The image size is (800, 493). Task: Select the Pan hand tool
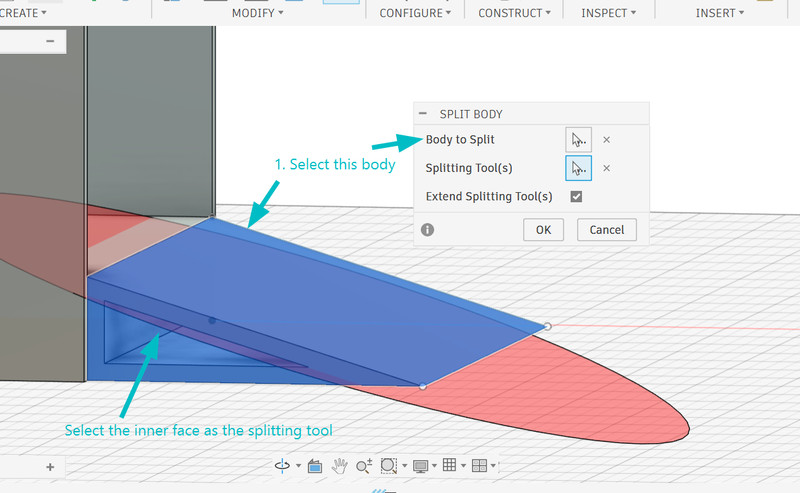(339, 465)
